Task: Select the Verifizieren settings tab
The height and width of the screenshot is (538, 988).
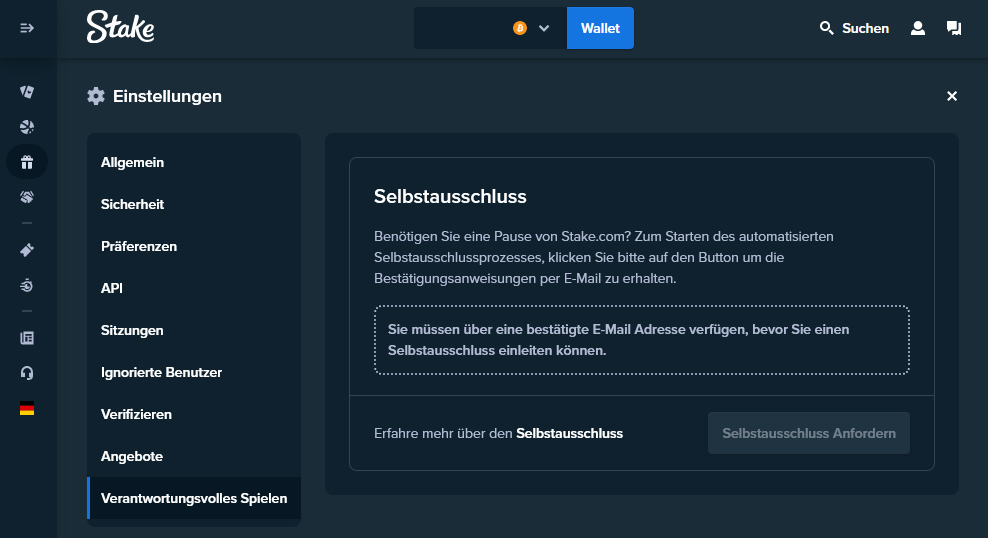Action: tap(194, 415)
